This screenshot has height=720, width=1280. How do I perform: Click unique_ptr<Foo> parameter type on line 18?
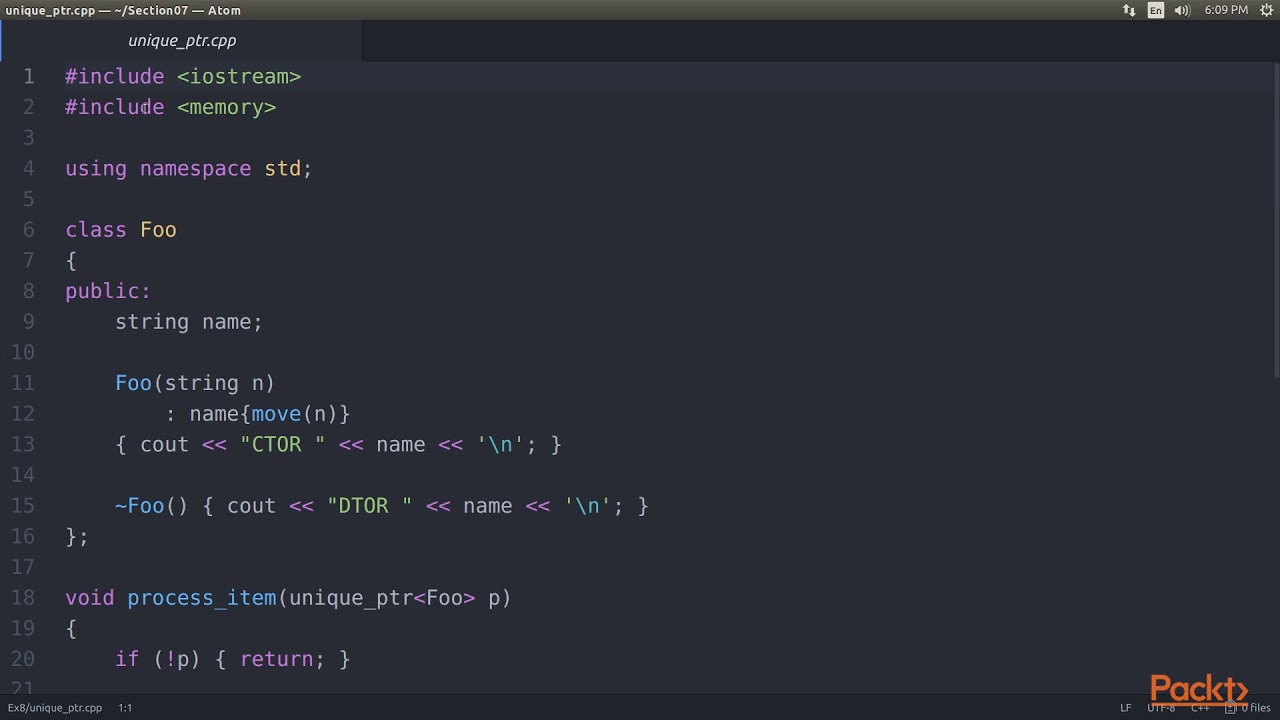(x=382, y=598)
